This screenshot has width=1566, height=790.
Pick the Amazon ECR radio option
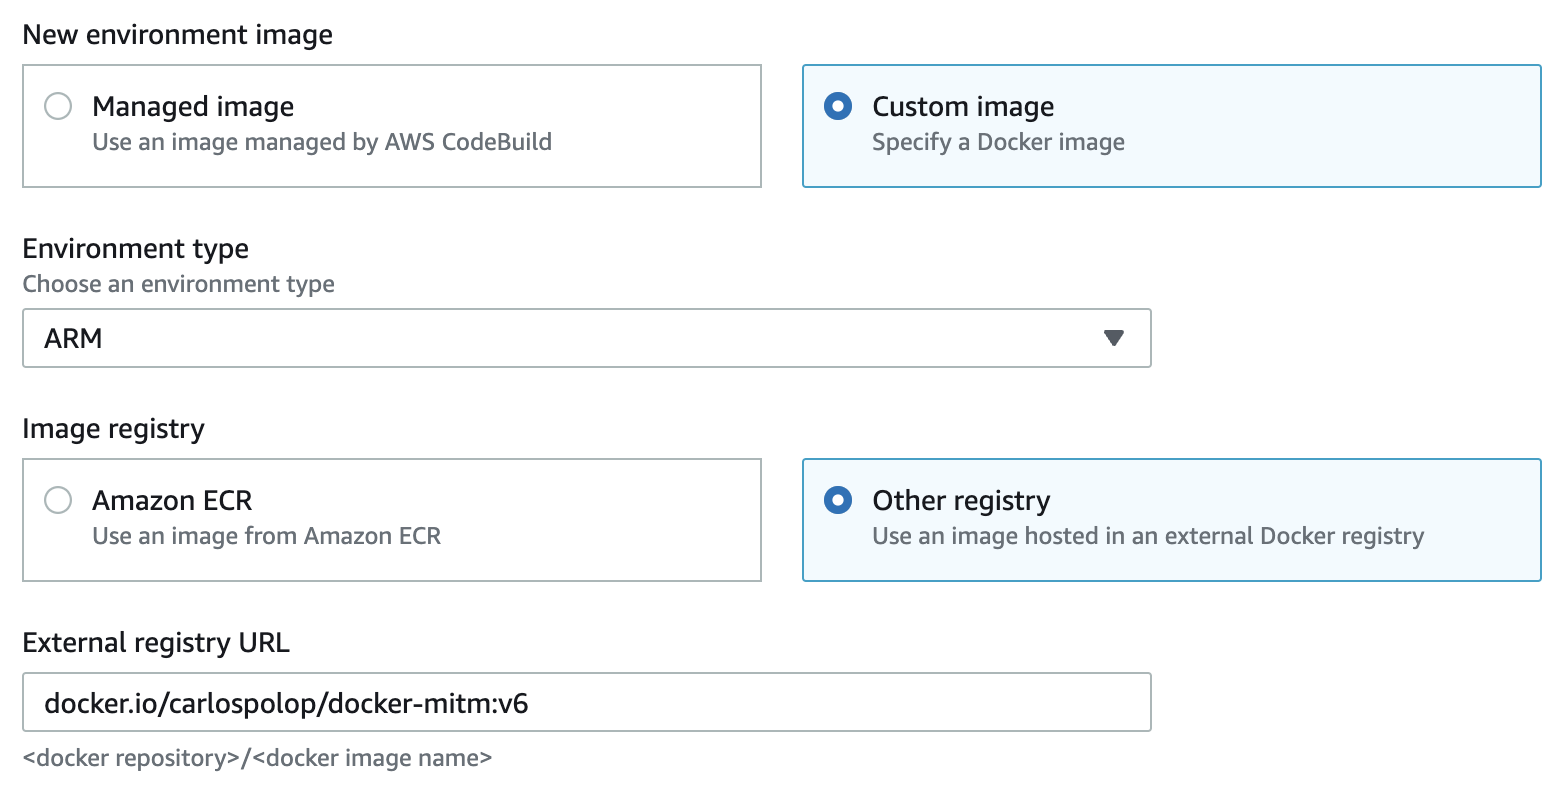point(58,500)
